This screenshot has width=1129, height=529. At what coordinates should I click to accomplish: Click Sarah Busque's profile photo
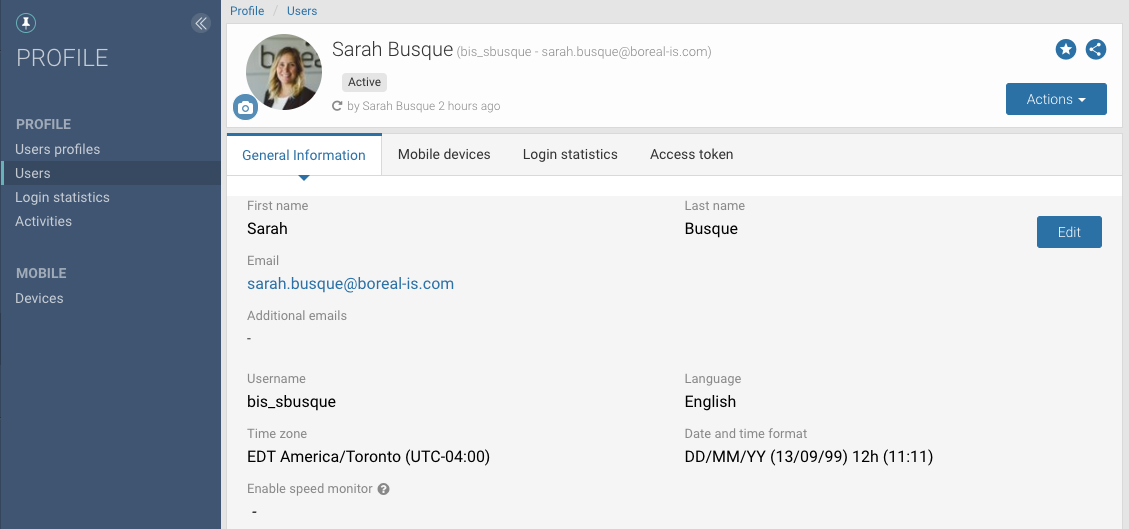coord(284,70)
